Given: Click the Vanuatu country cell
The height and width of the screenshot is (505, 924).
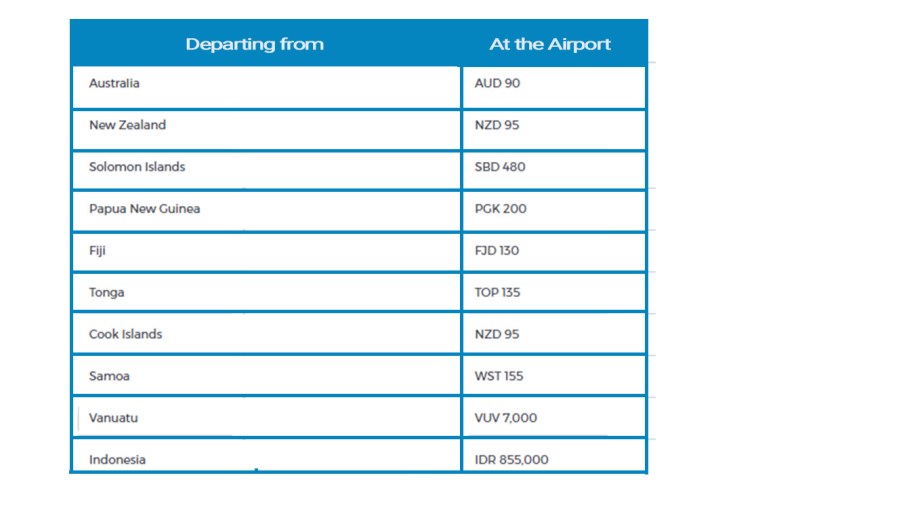Looking at the screenshot, I should pyautogui.click(x=266, y=418).
